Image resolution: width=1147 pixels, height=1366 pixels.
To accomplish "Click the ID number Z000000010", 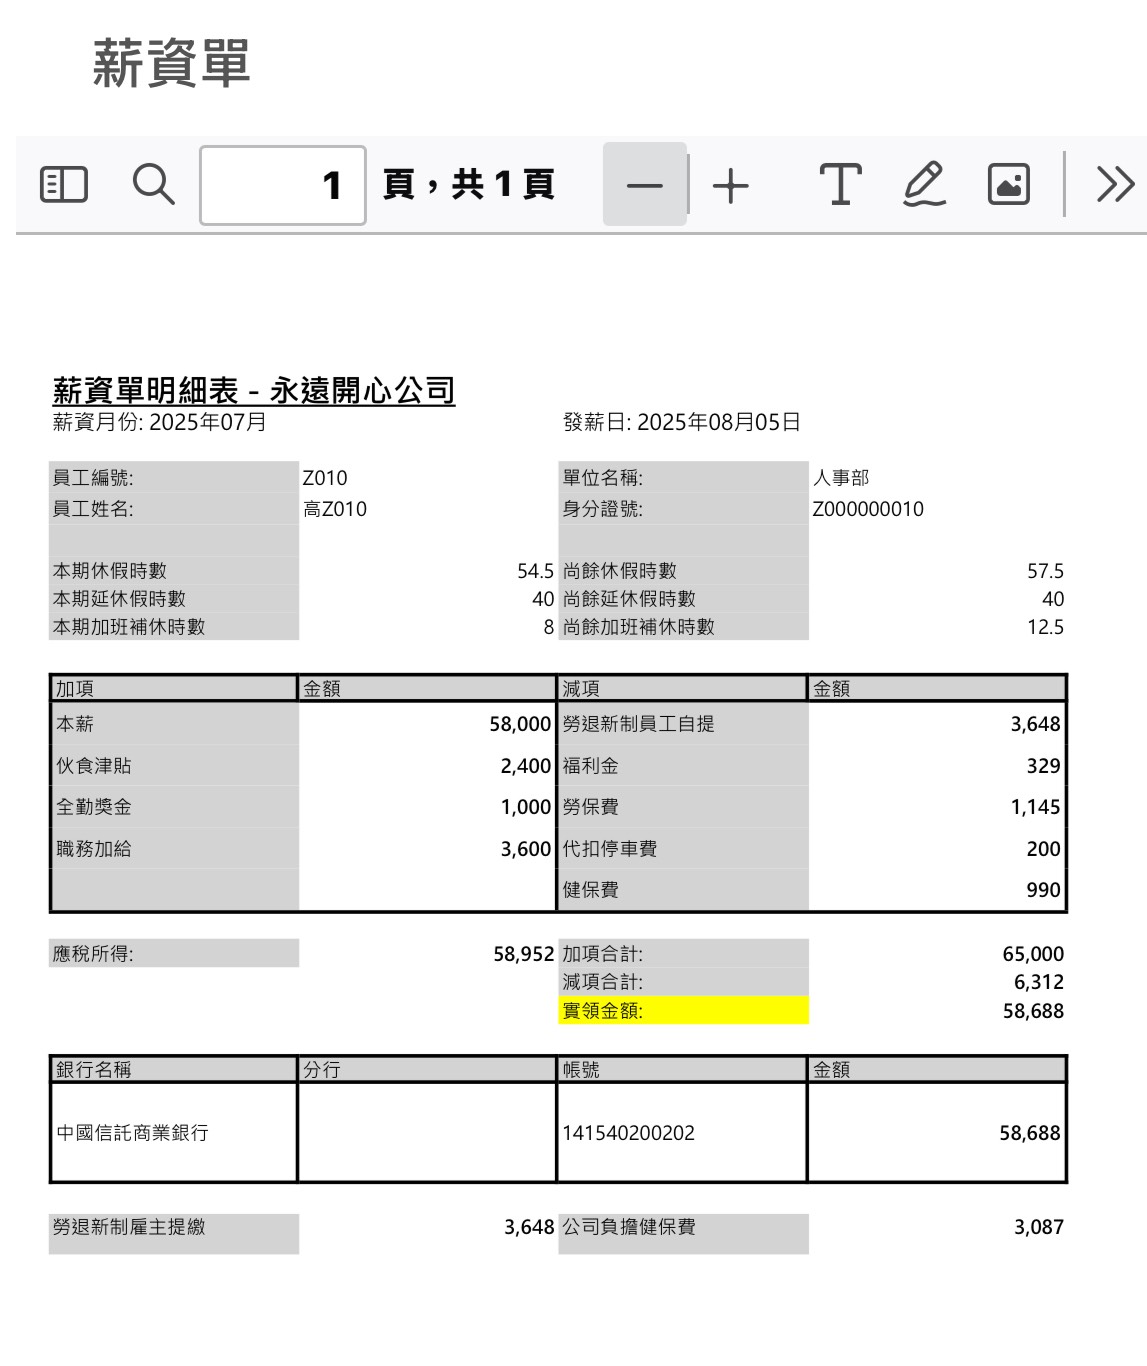I will pos(868,509).
